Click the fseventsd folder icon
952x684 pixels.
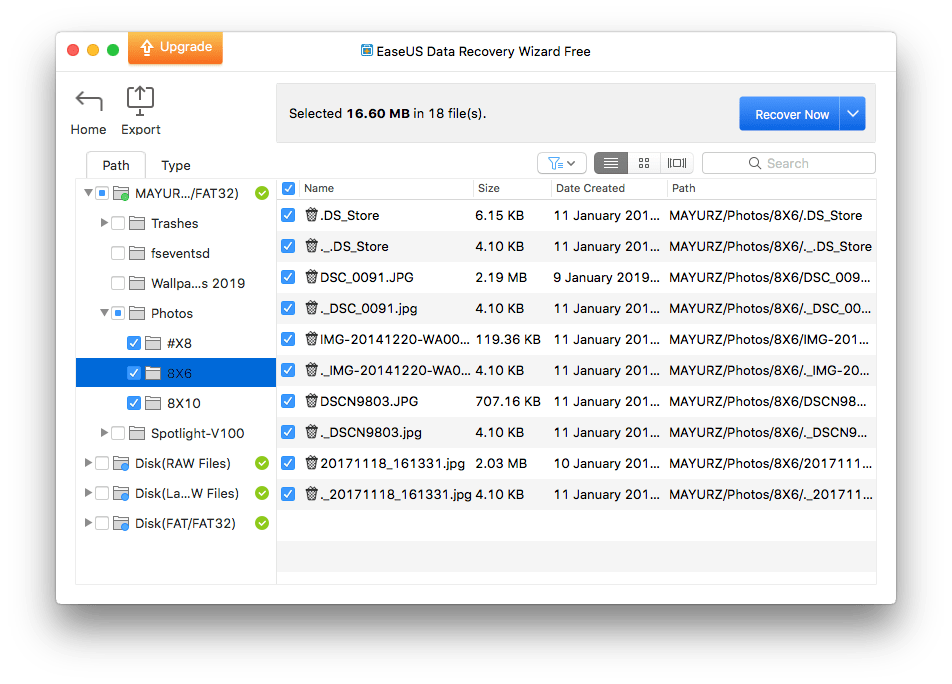[137, 253]
